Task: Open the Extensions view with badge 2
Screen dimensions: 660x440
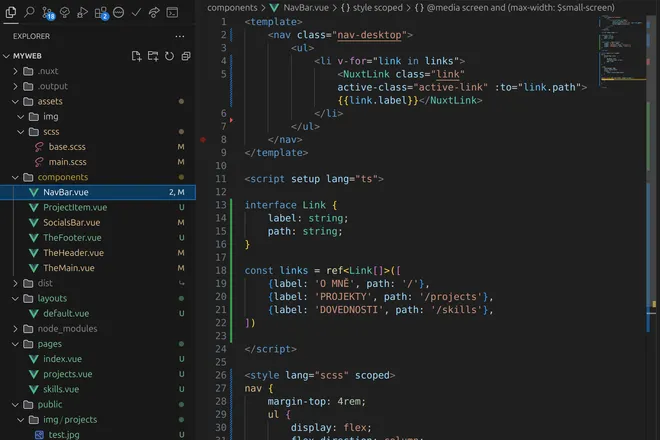Action: (x=100, y=13)
